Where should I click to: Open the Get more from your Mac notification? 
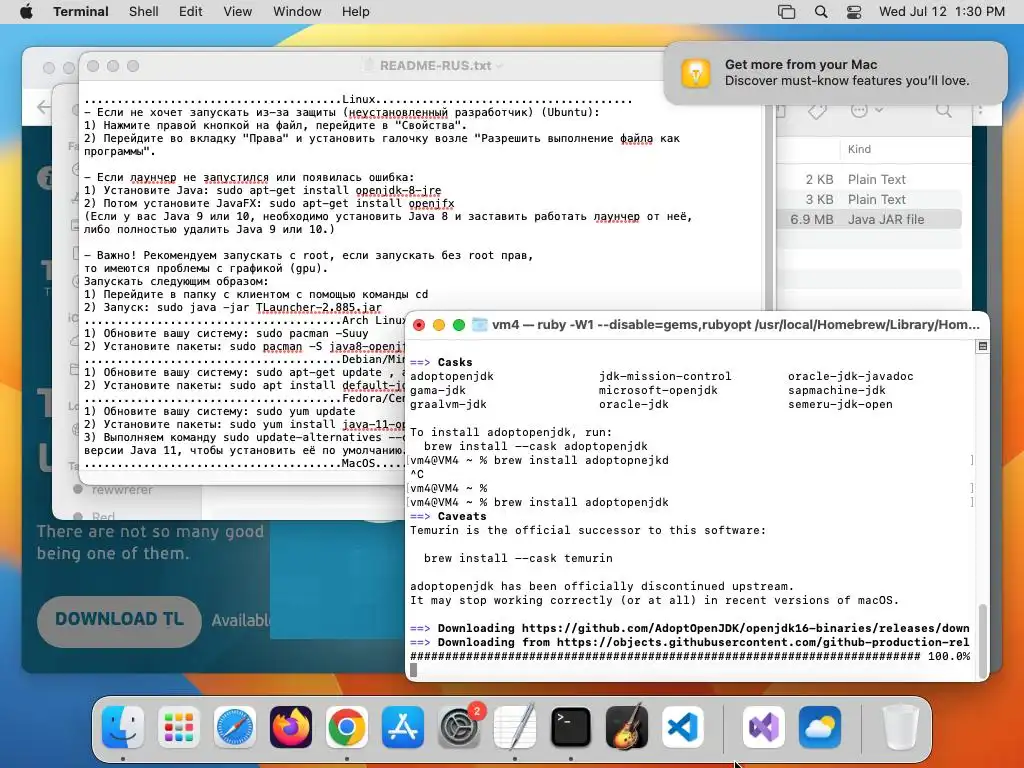point(835,72)
